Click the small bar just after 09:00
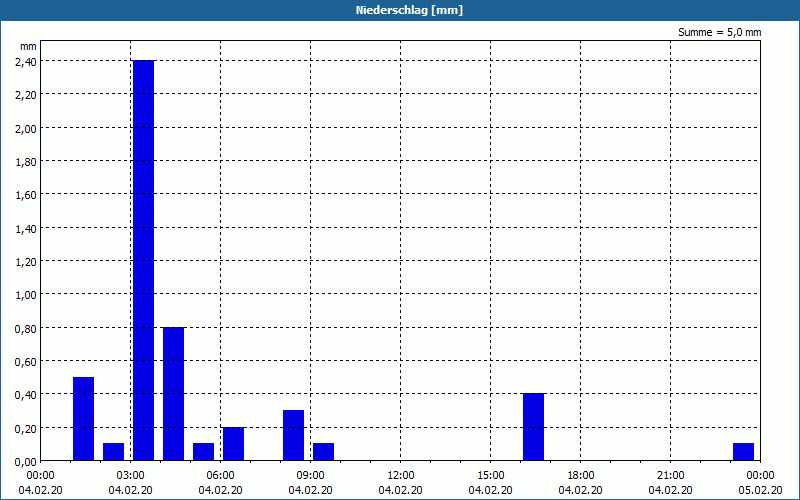Screen dimensions: 800x500 tap(323, 452)
